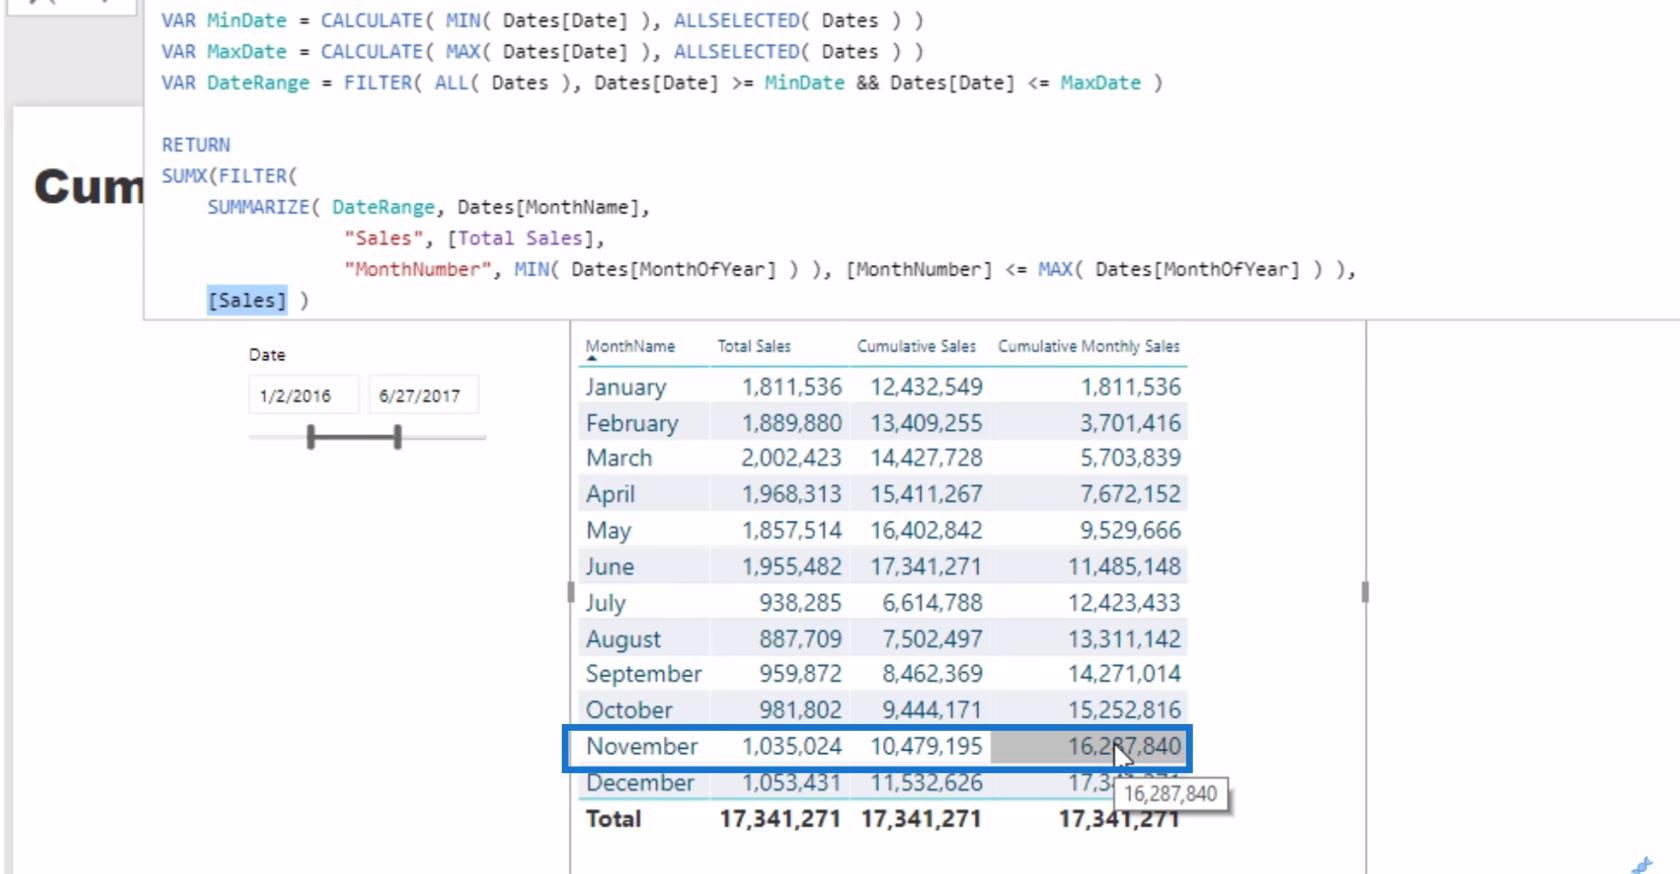Click April Total Sales value 1,968,313
This screenshot has width=1680, height=874.
click(792, 494)
